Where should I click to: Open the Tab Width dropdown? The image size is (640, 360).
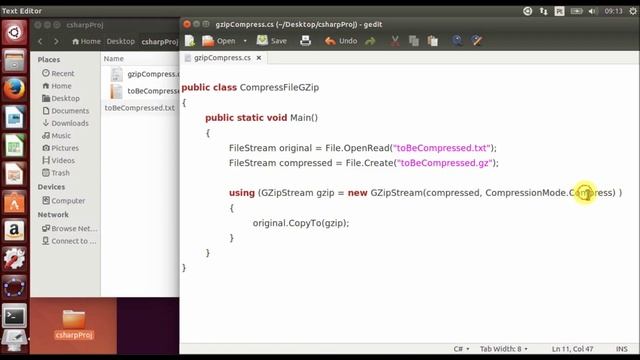(504, 349)
